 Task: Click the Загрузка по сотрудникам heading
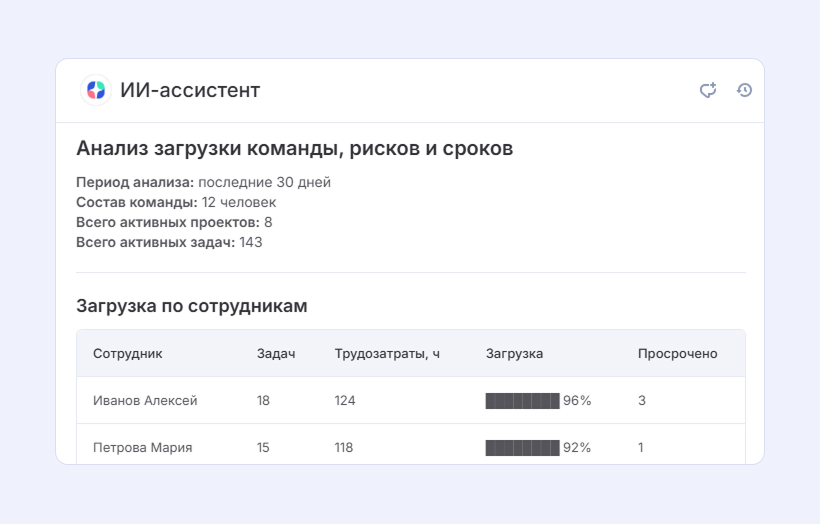tap(191, 306)
